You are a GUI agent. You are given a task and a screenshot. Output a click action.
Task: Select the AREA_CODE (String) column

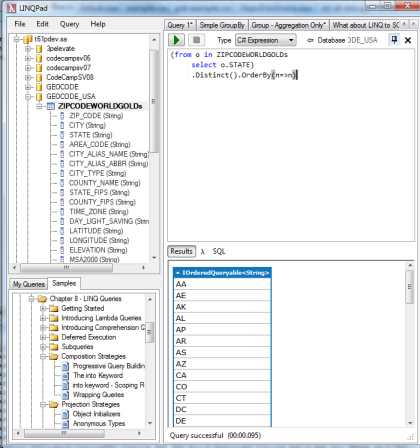tap(99, 144)
